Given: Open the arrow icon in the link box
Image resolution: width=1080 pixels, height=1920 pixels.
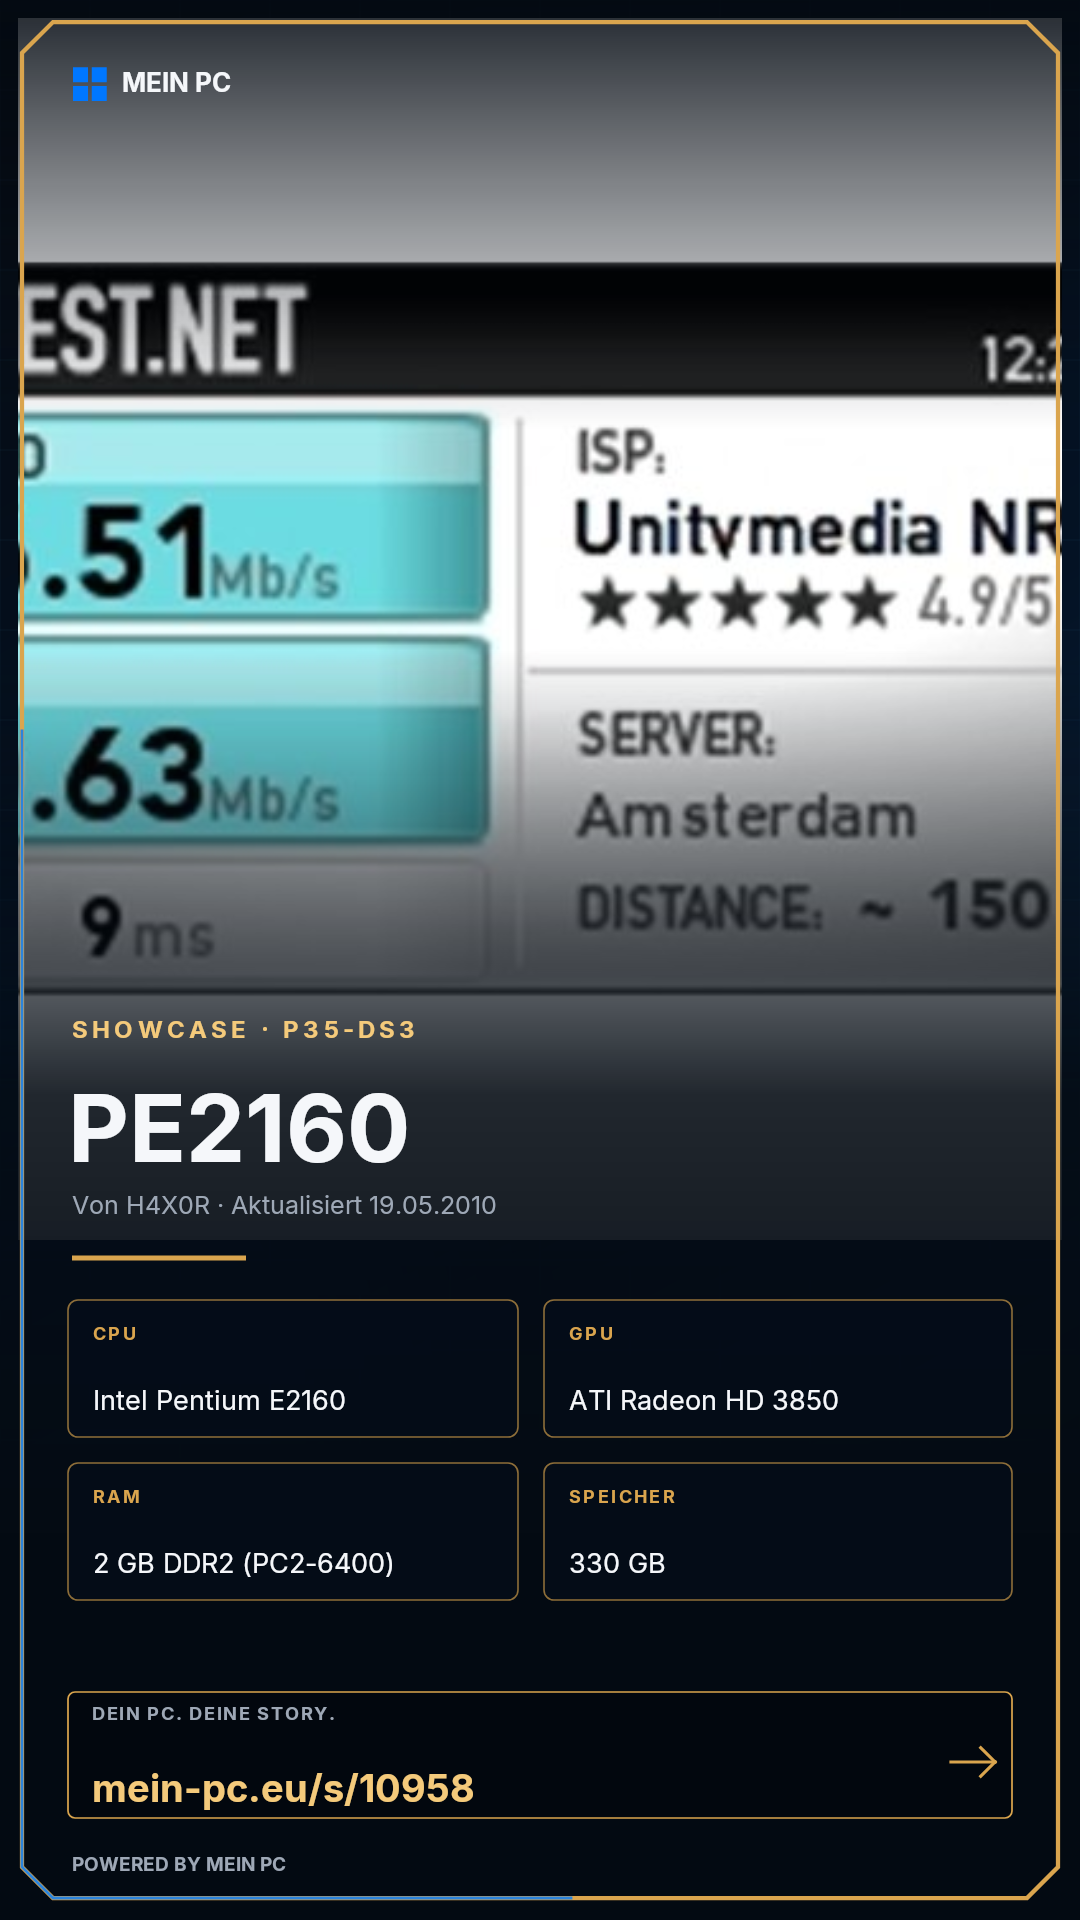Looking at the screenshot, I should 973,1762.
